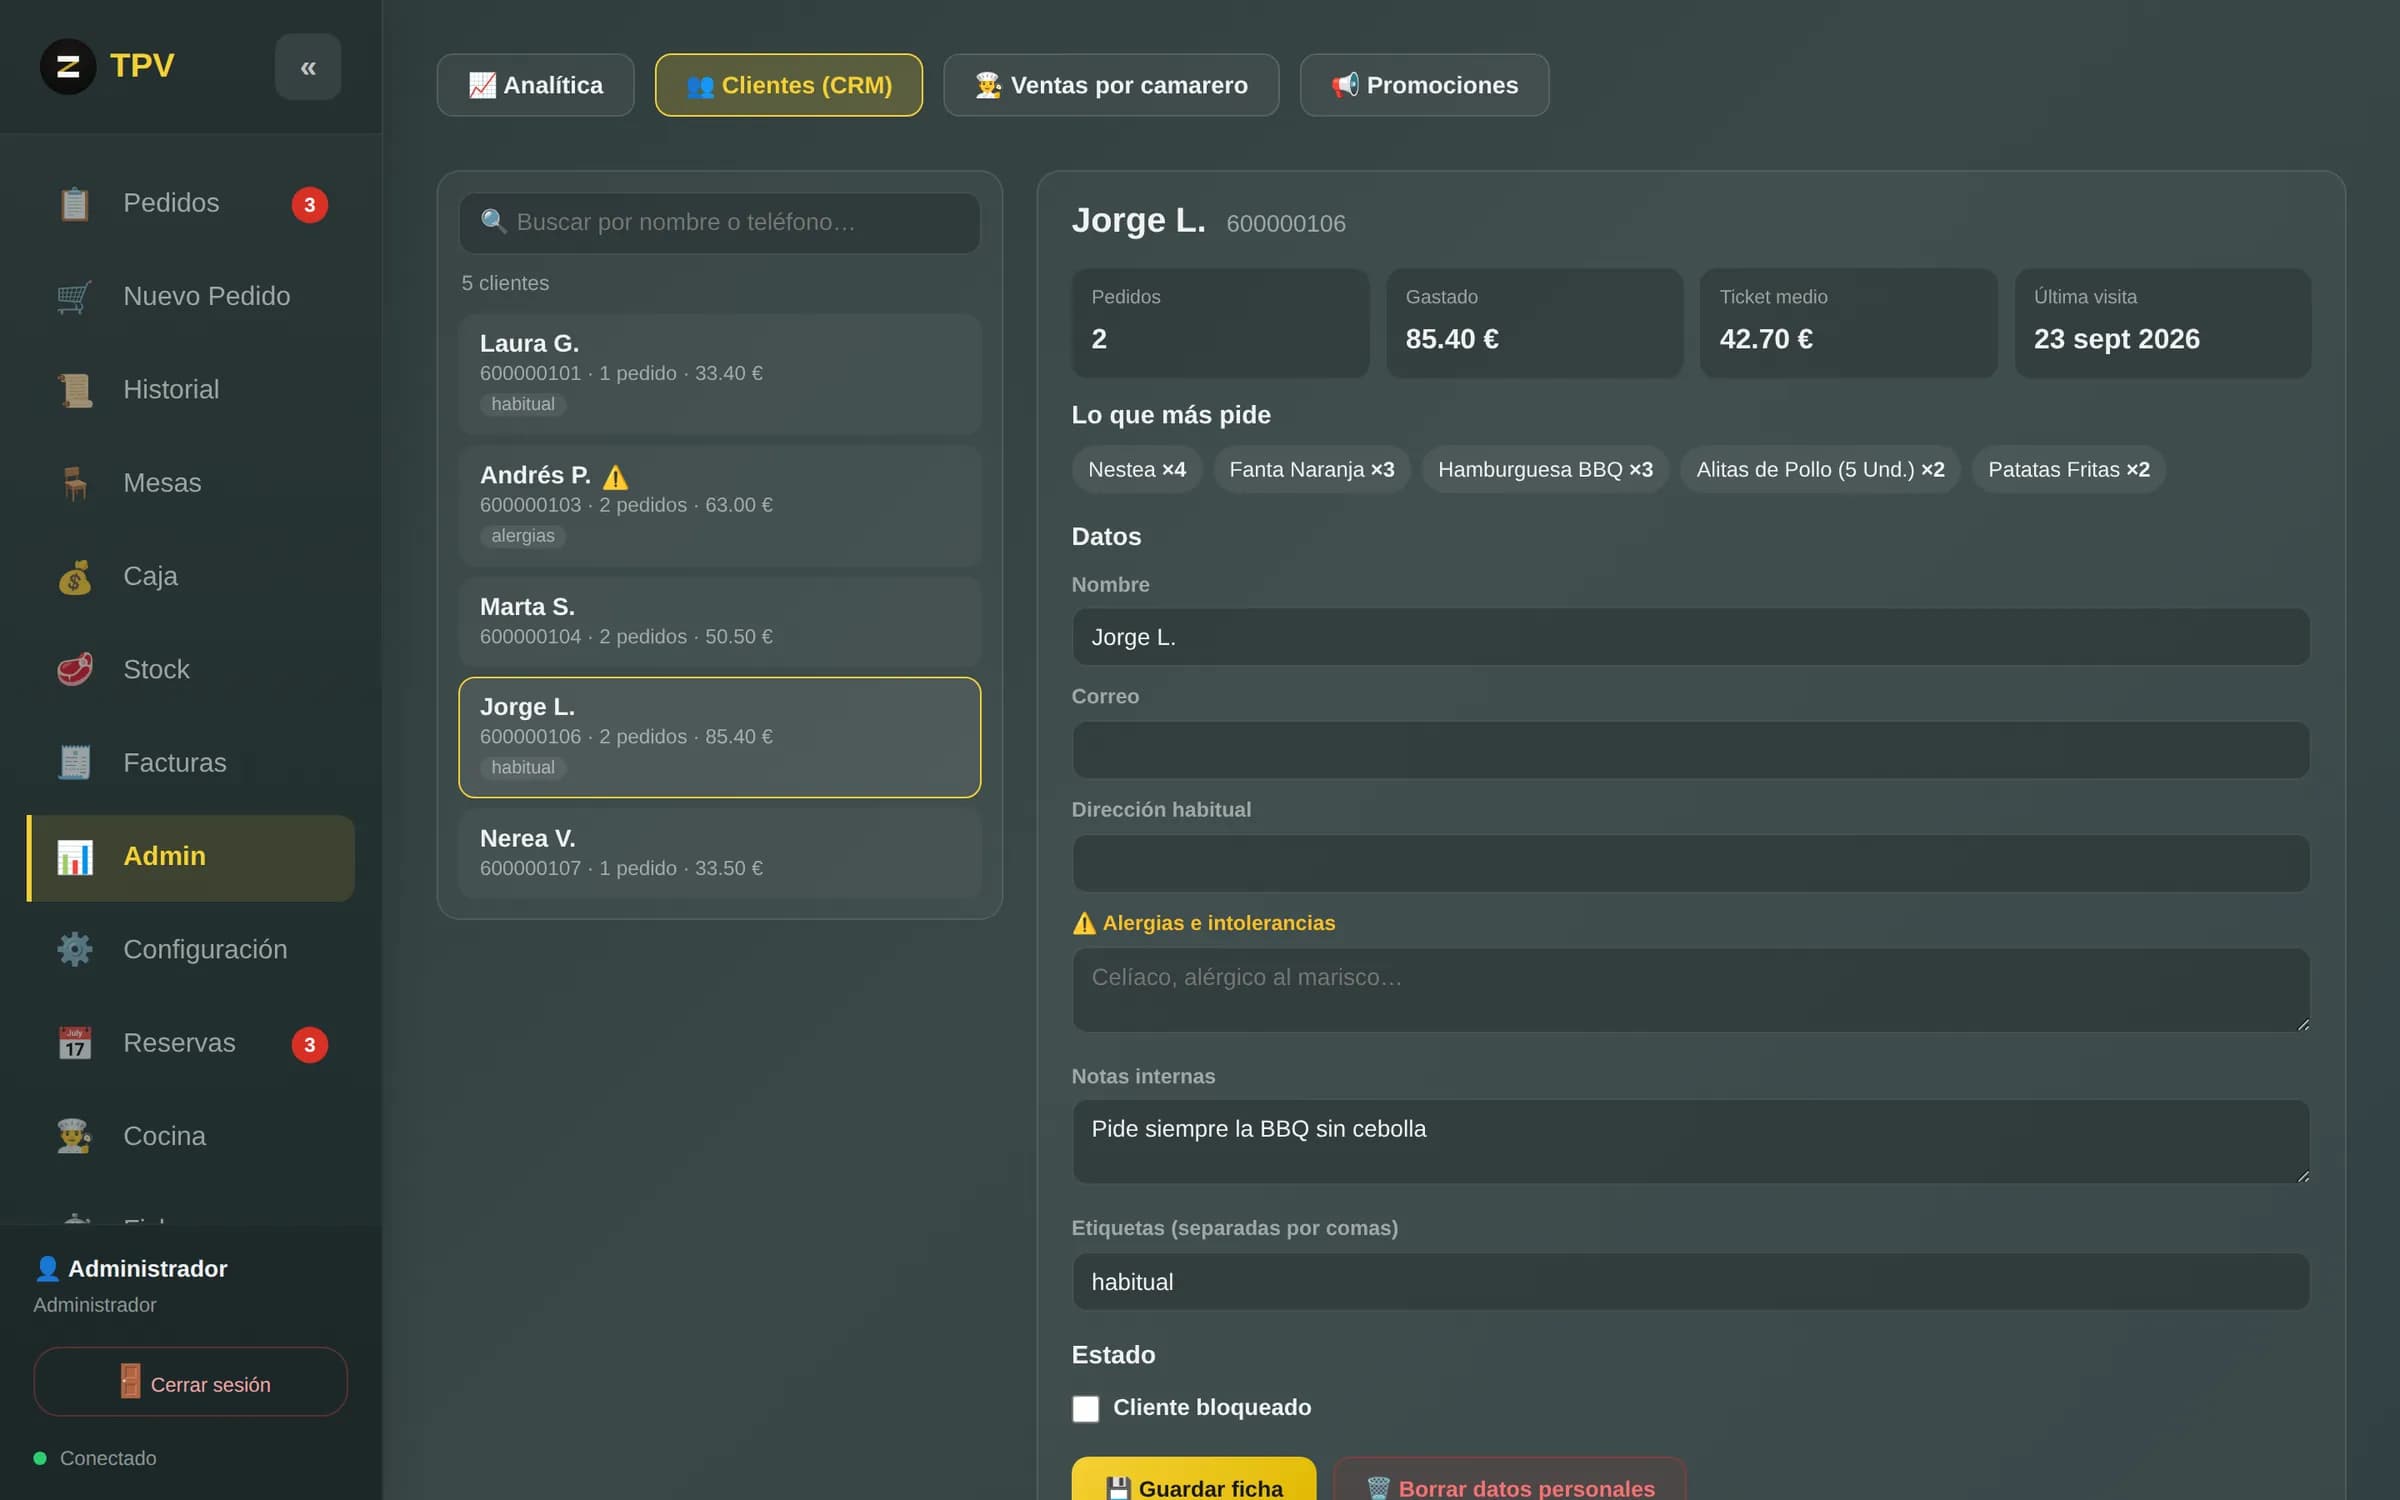Focus the search by name or phone field
Screen dimensions: 2400x1500
[x=719, y=222]
